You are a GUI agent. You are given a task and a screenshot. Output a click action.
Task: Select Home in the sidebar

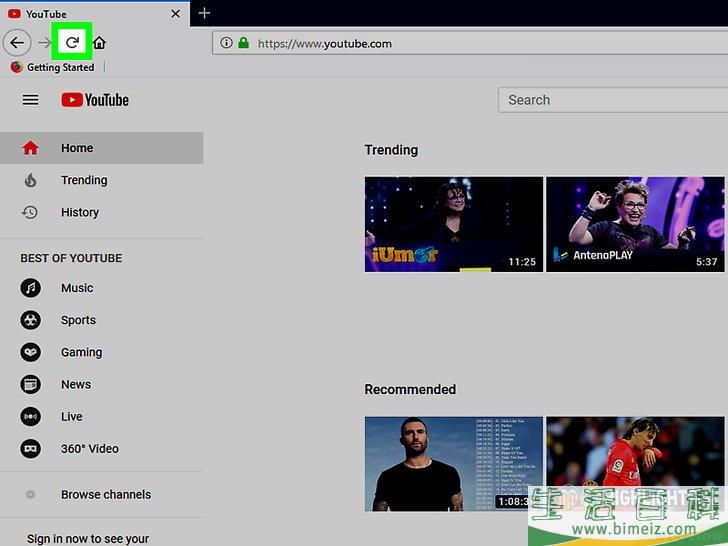click(101, 148)
